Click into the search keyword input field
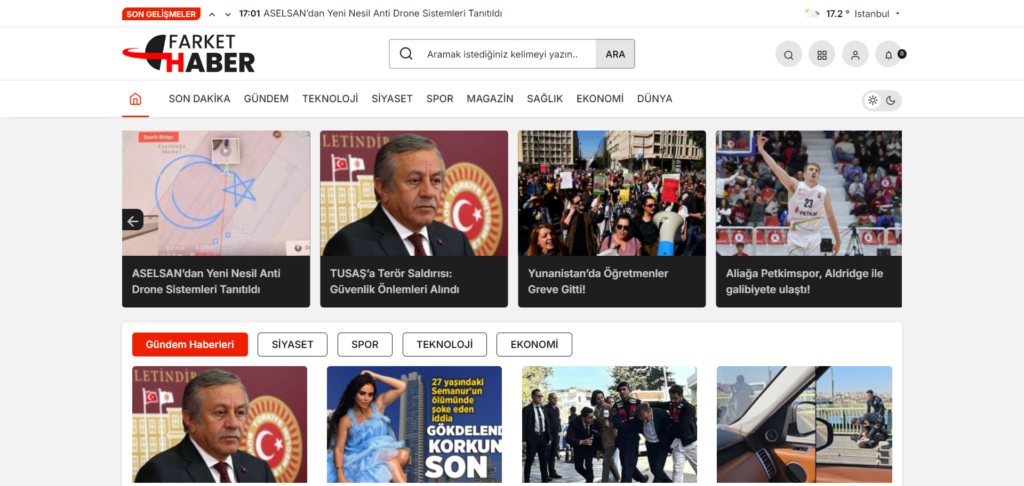Image resolution: width=1024 pixels, height=486 pixels. tap(505, 54)
